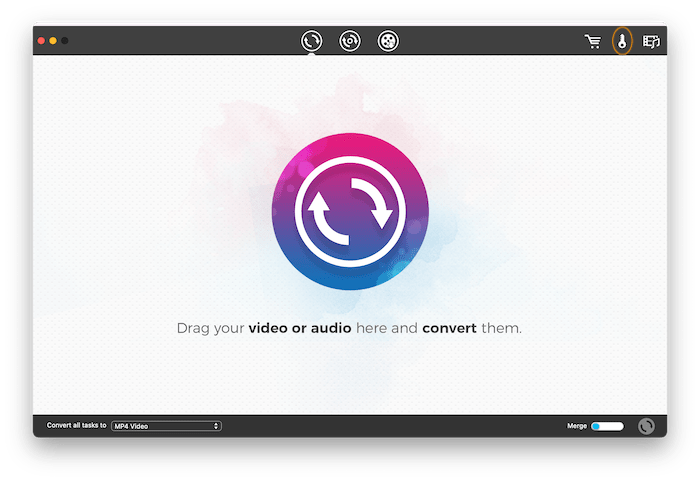Click the rightmost top toolbar icon
Viewport: 700px width, 481px height.
[652, 41]
